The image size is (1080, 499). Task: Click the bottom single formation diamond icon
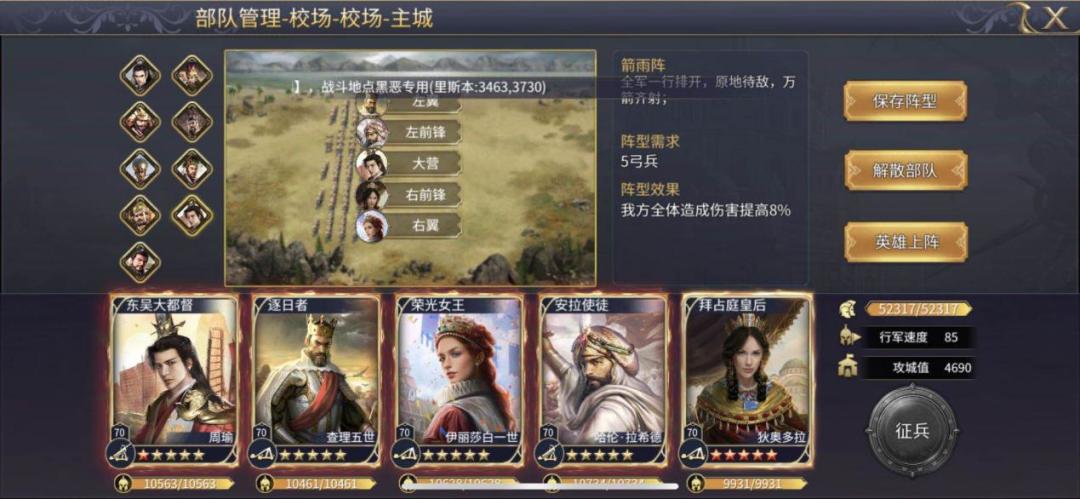pyautogui.click(x=141, y=262)
